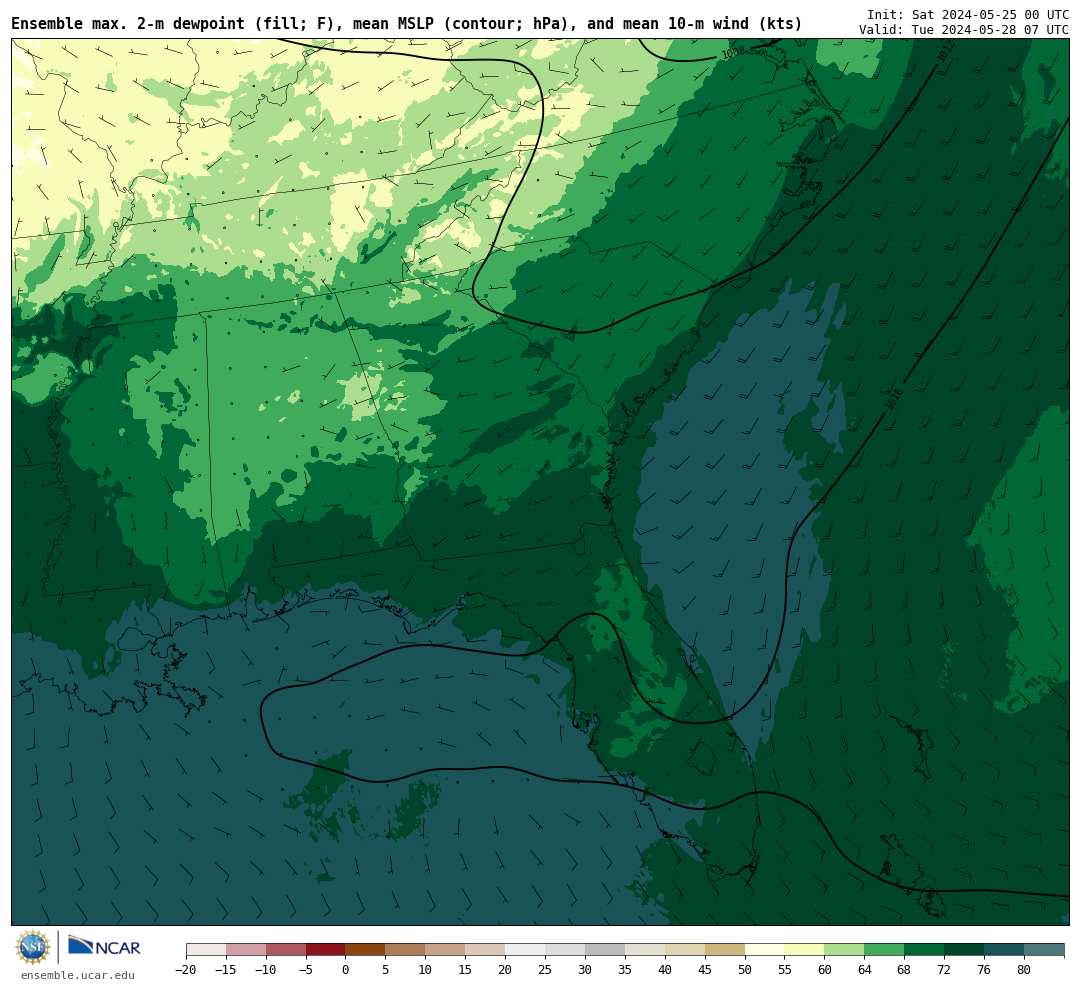Screen dimensions: 1080x988
Task: Click the colorbar tick label 50
Action: click(x=745, y=970)
